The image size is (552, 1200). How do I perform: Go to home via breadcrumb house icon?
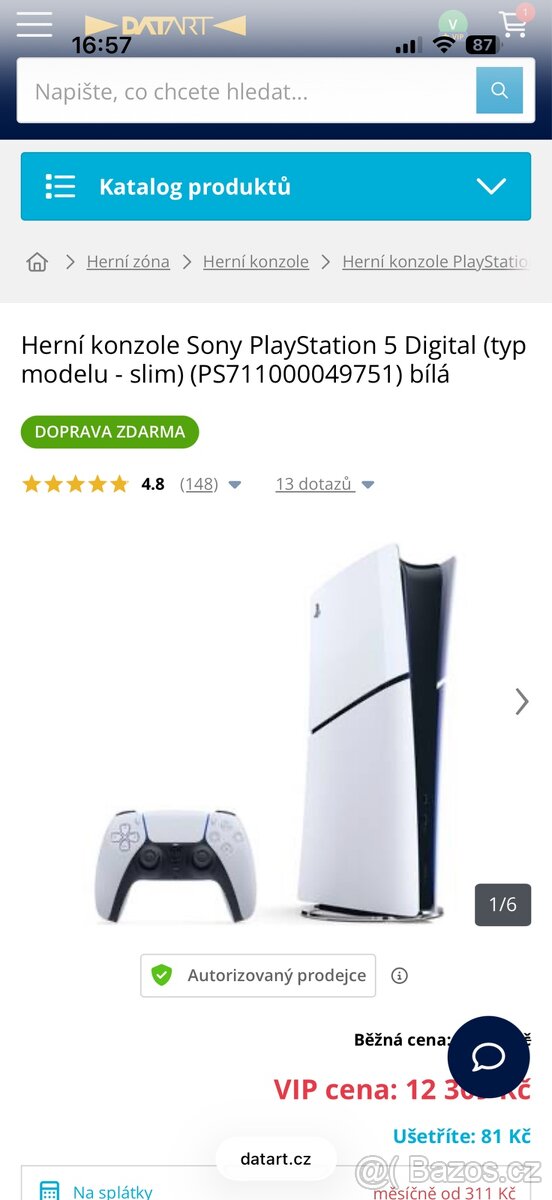click(37, 262)
